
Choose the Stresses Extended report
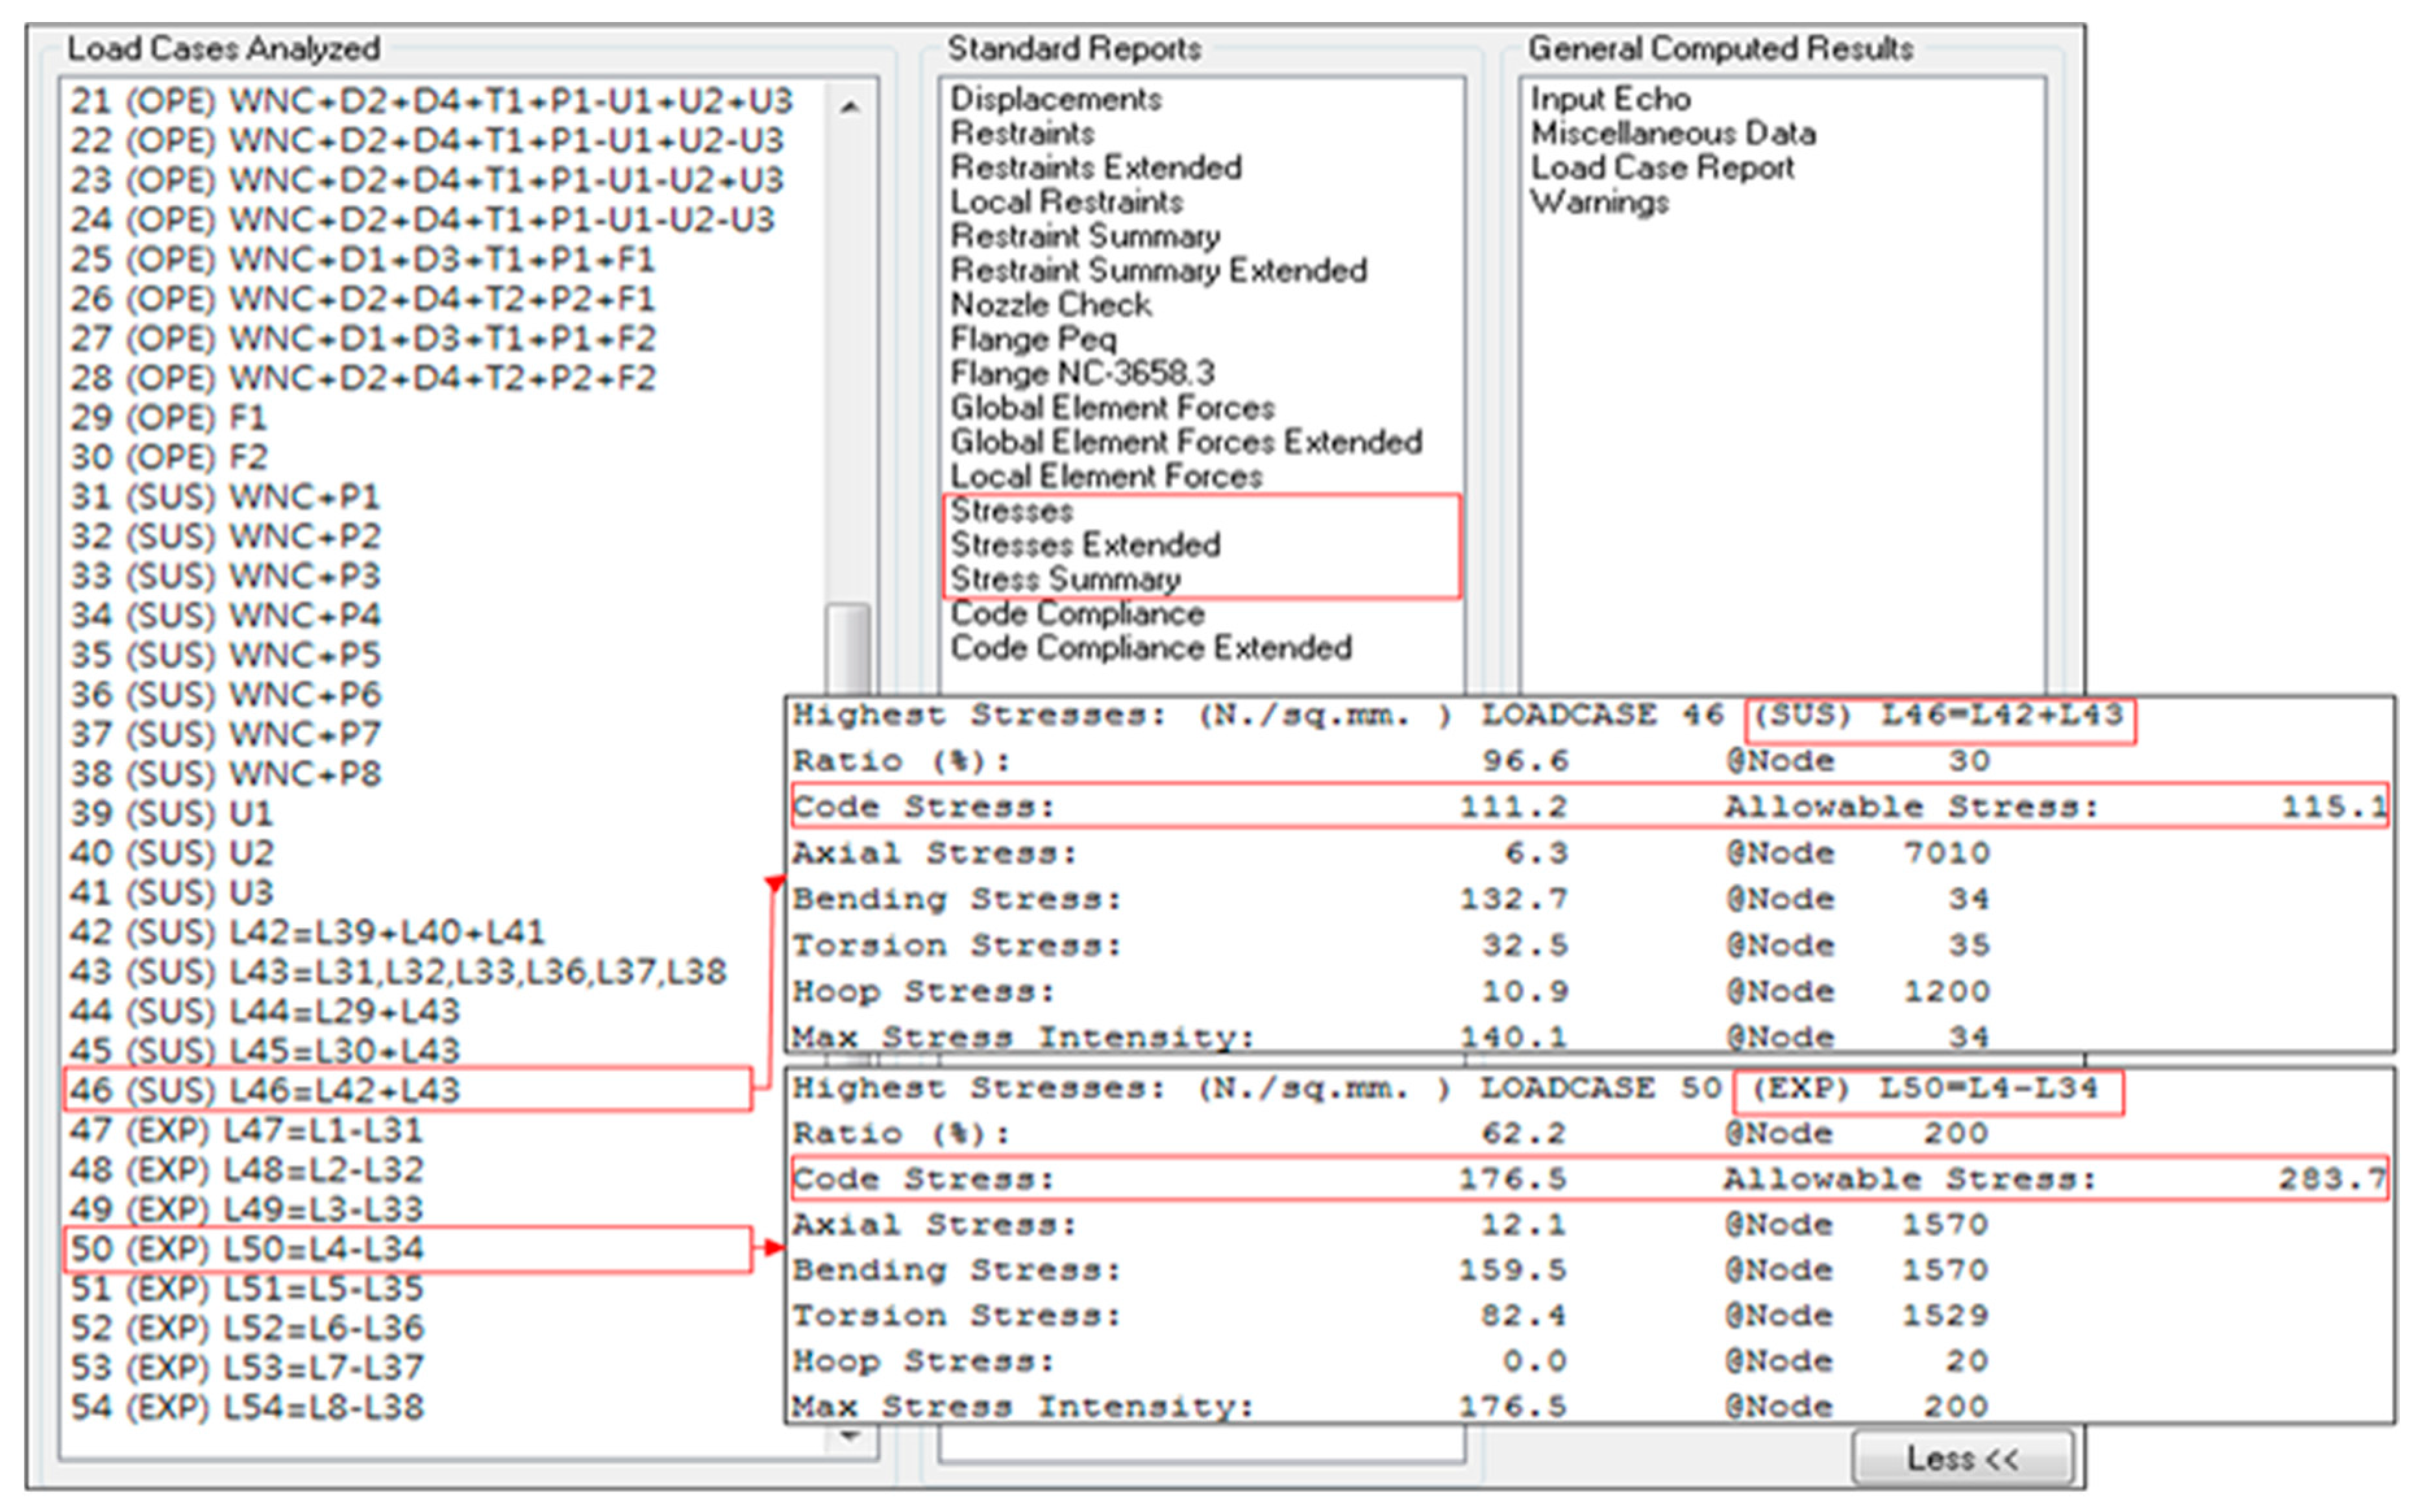pyautogui.click(x=1085, y=545)
